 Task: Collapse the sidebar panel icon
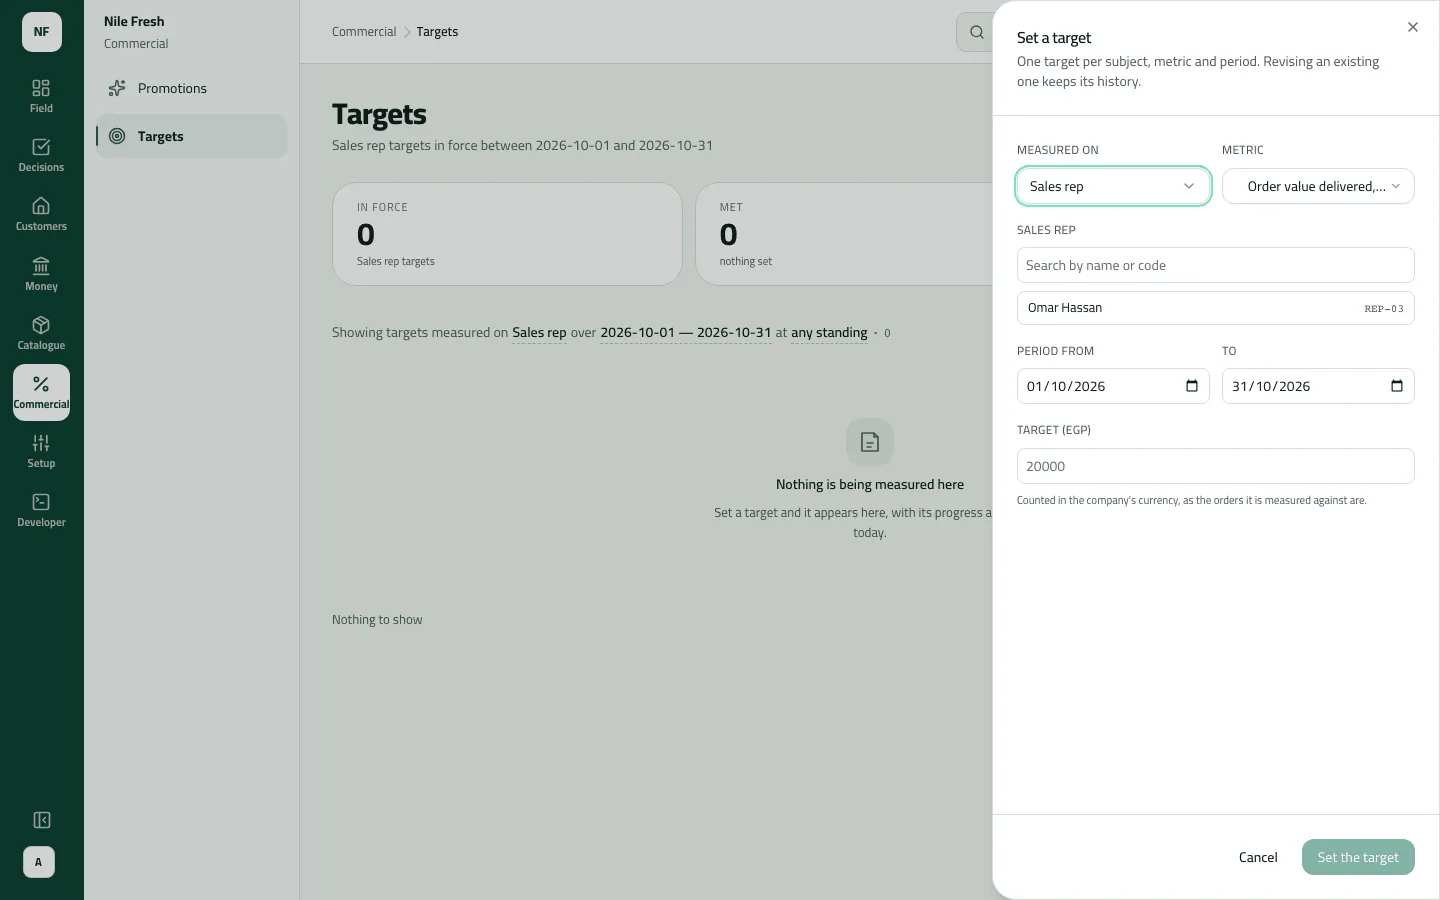41,820
